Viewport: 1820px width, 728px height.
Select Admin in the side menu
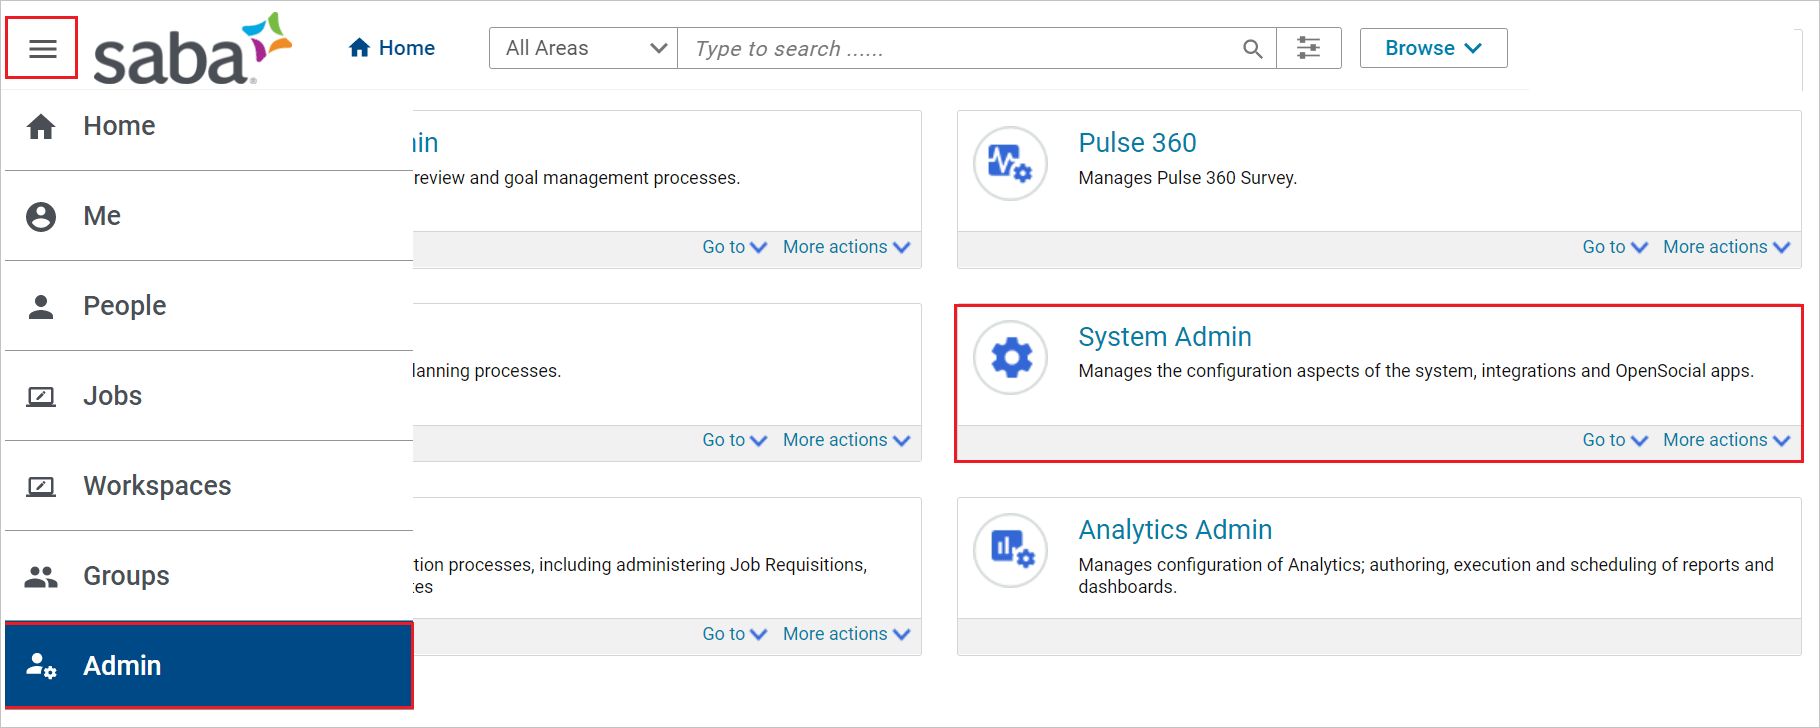click(x=208, y=666)
